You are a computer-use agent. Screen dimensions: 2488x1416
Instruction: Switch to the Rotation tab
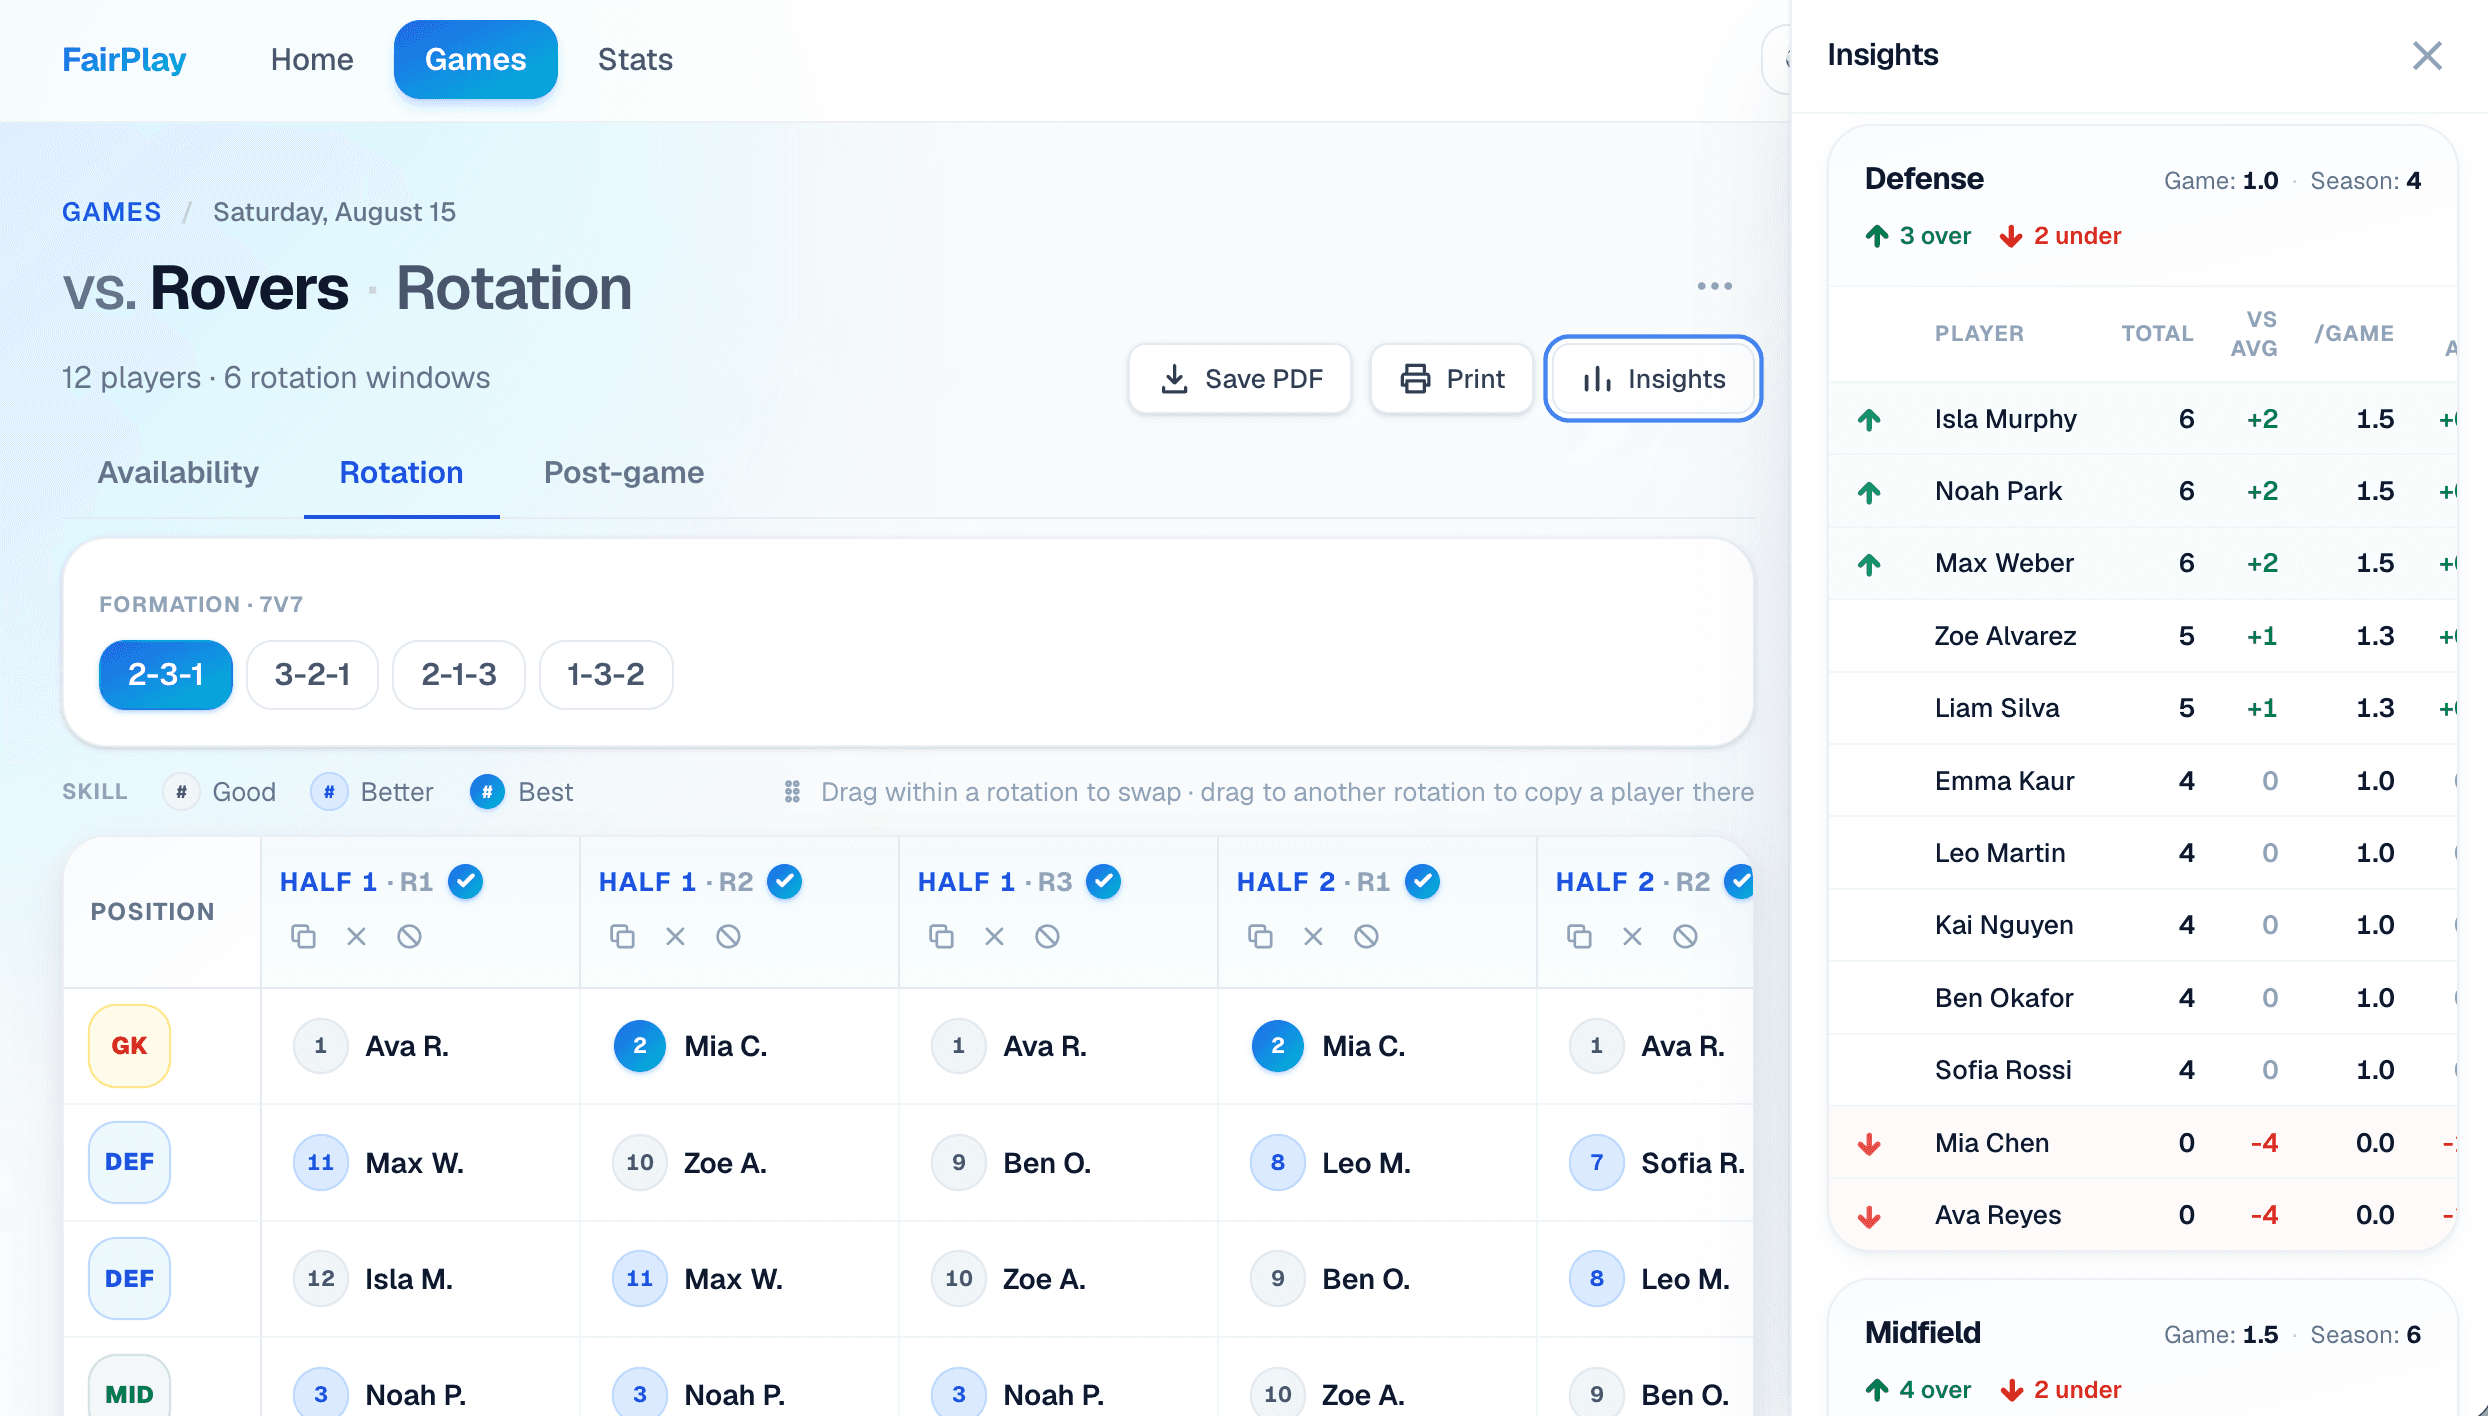401,472
